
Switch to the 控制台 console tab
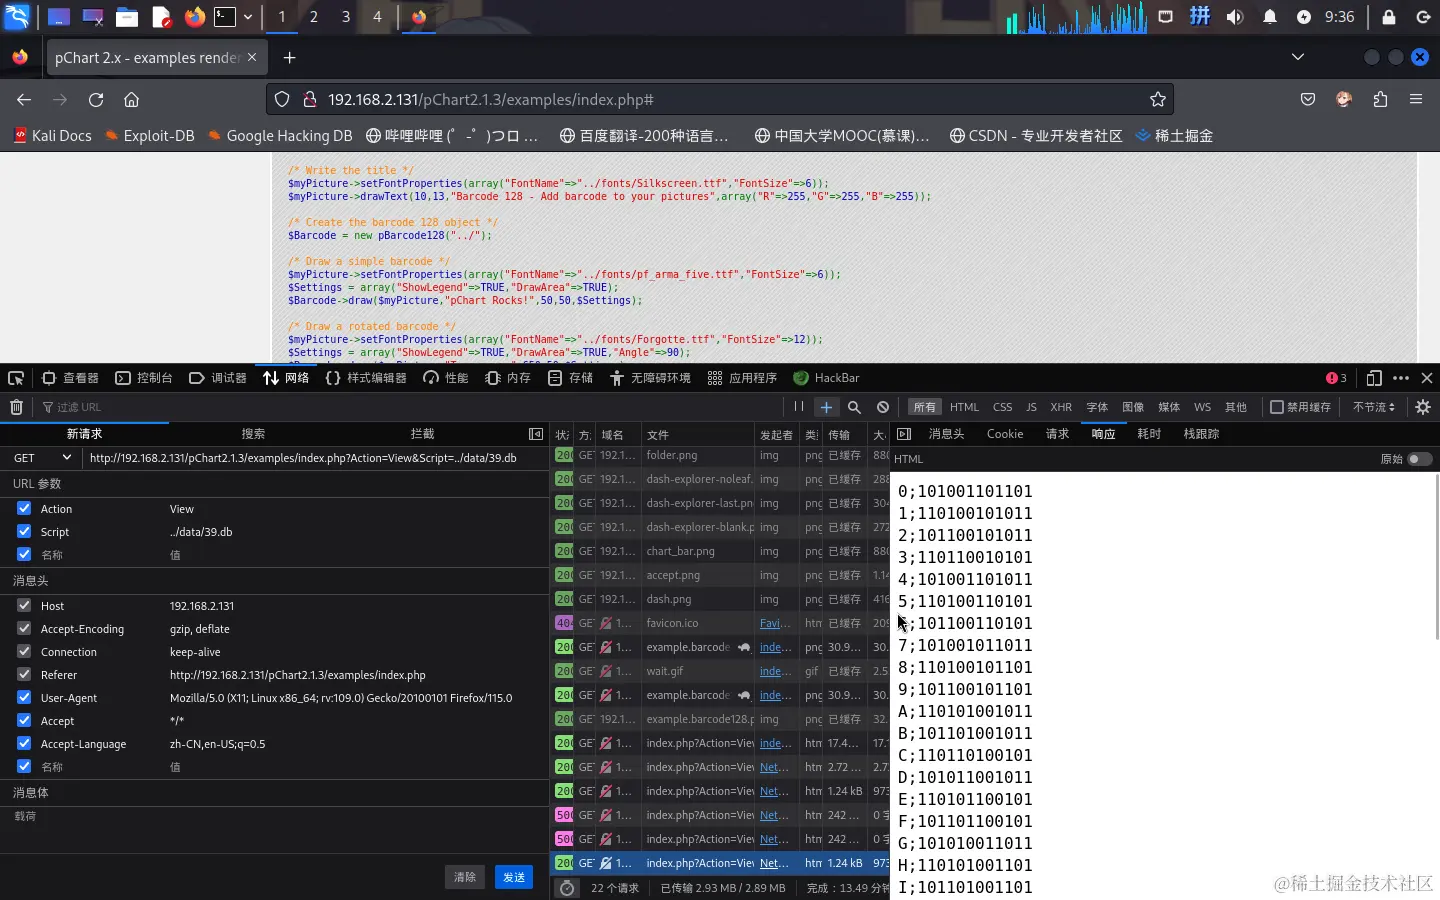coord(144,378)
